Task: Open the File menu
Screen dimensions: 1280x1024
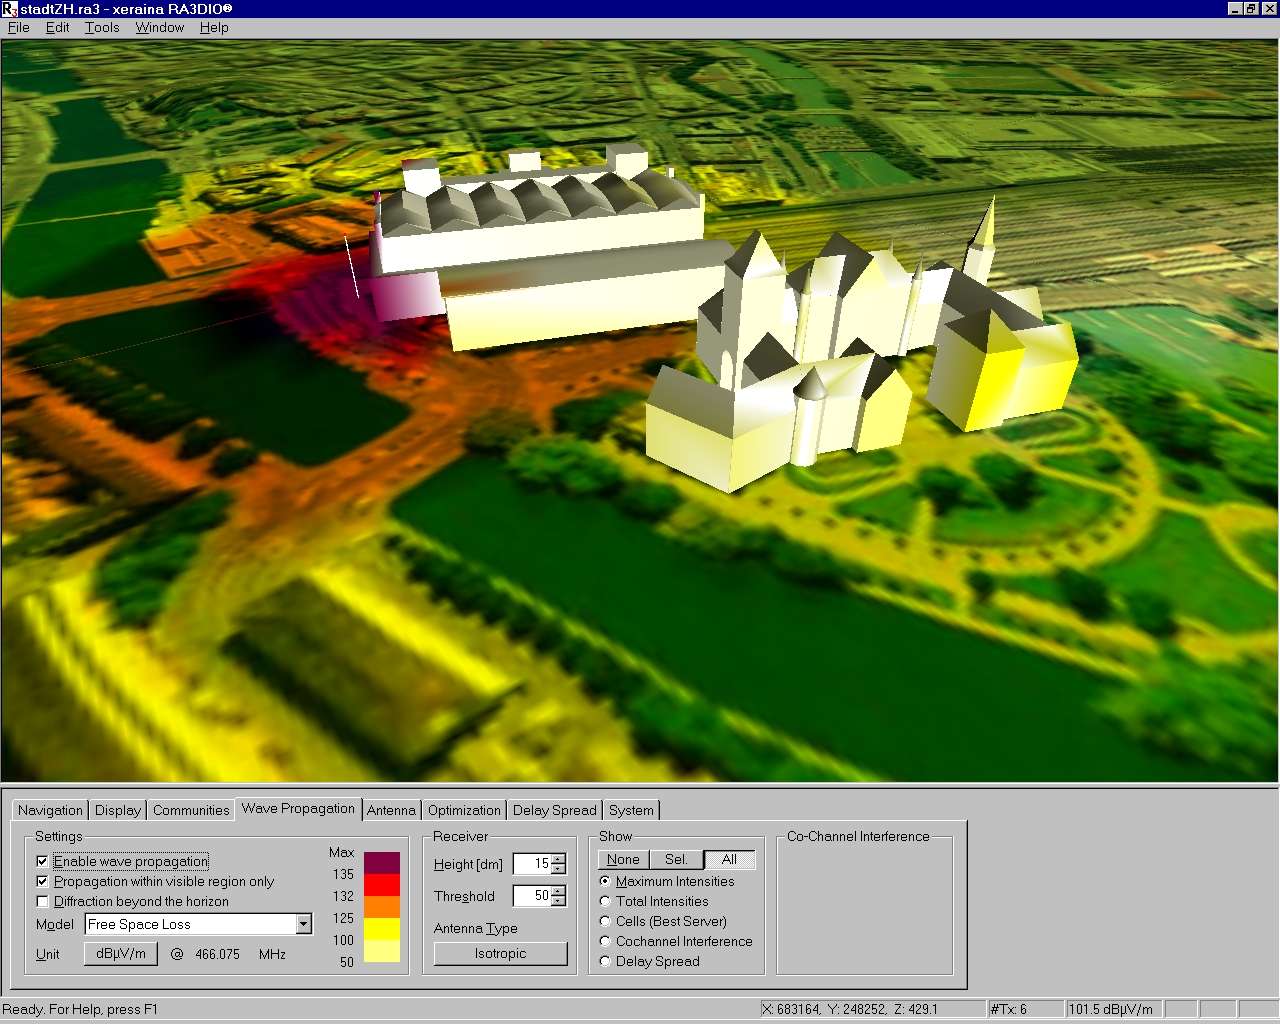Action: pyautogui.click(x=19, y=27)
